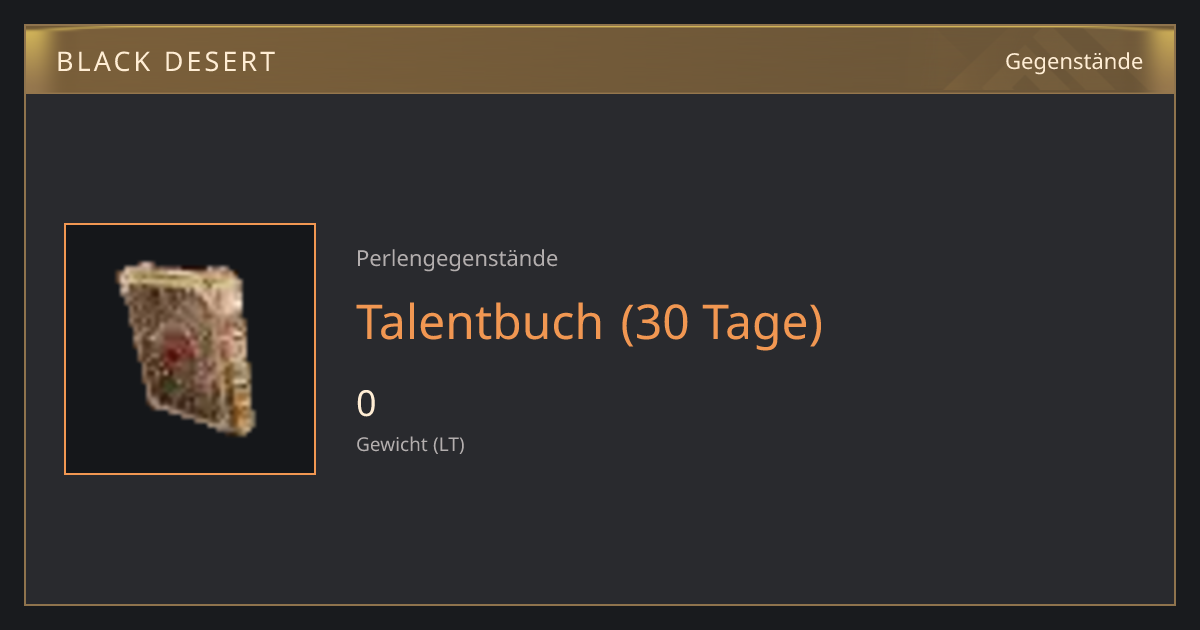The width and height of the screenshot is (1200, 630).
Task: Click the Gewicht (LT) label
Action: pyautogui.click(x=410, y=445)
